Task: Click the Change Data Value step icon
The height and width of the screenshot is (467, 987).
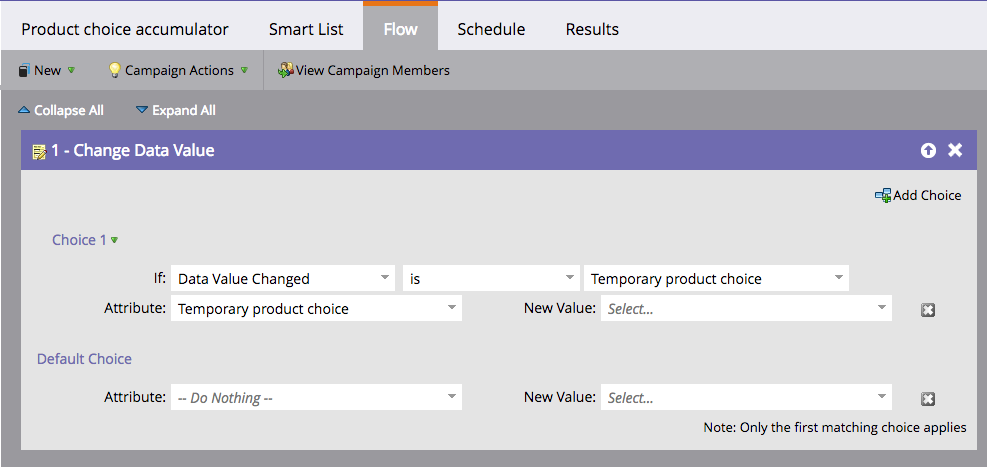Action: coord(39,151)
